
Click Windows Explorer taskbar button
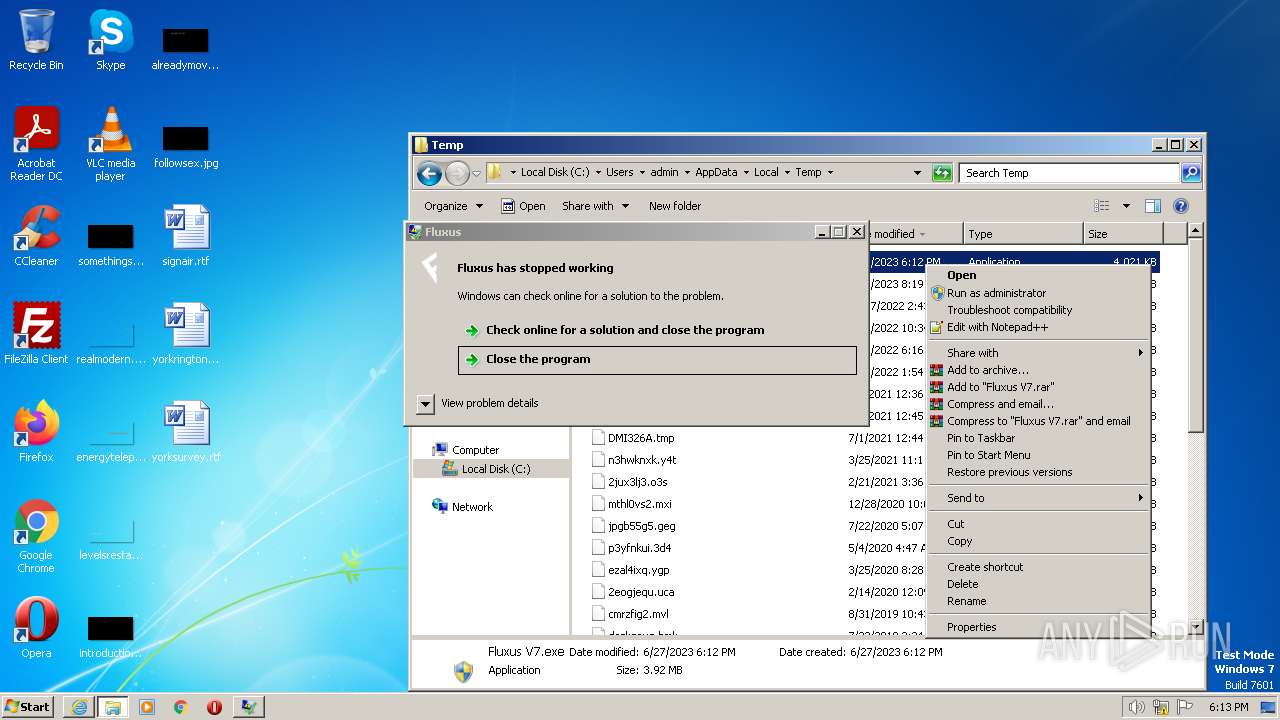pos(112,707)
